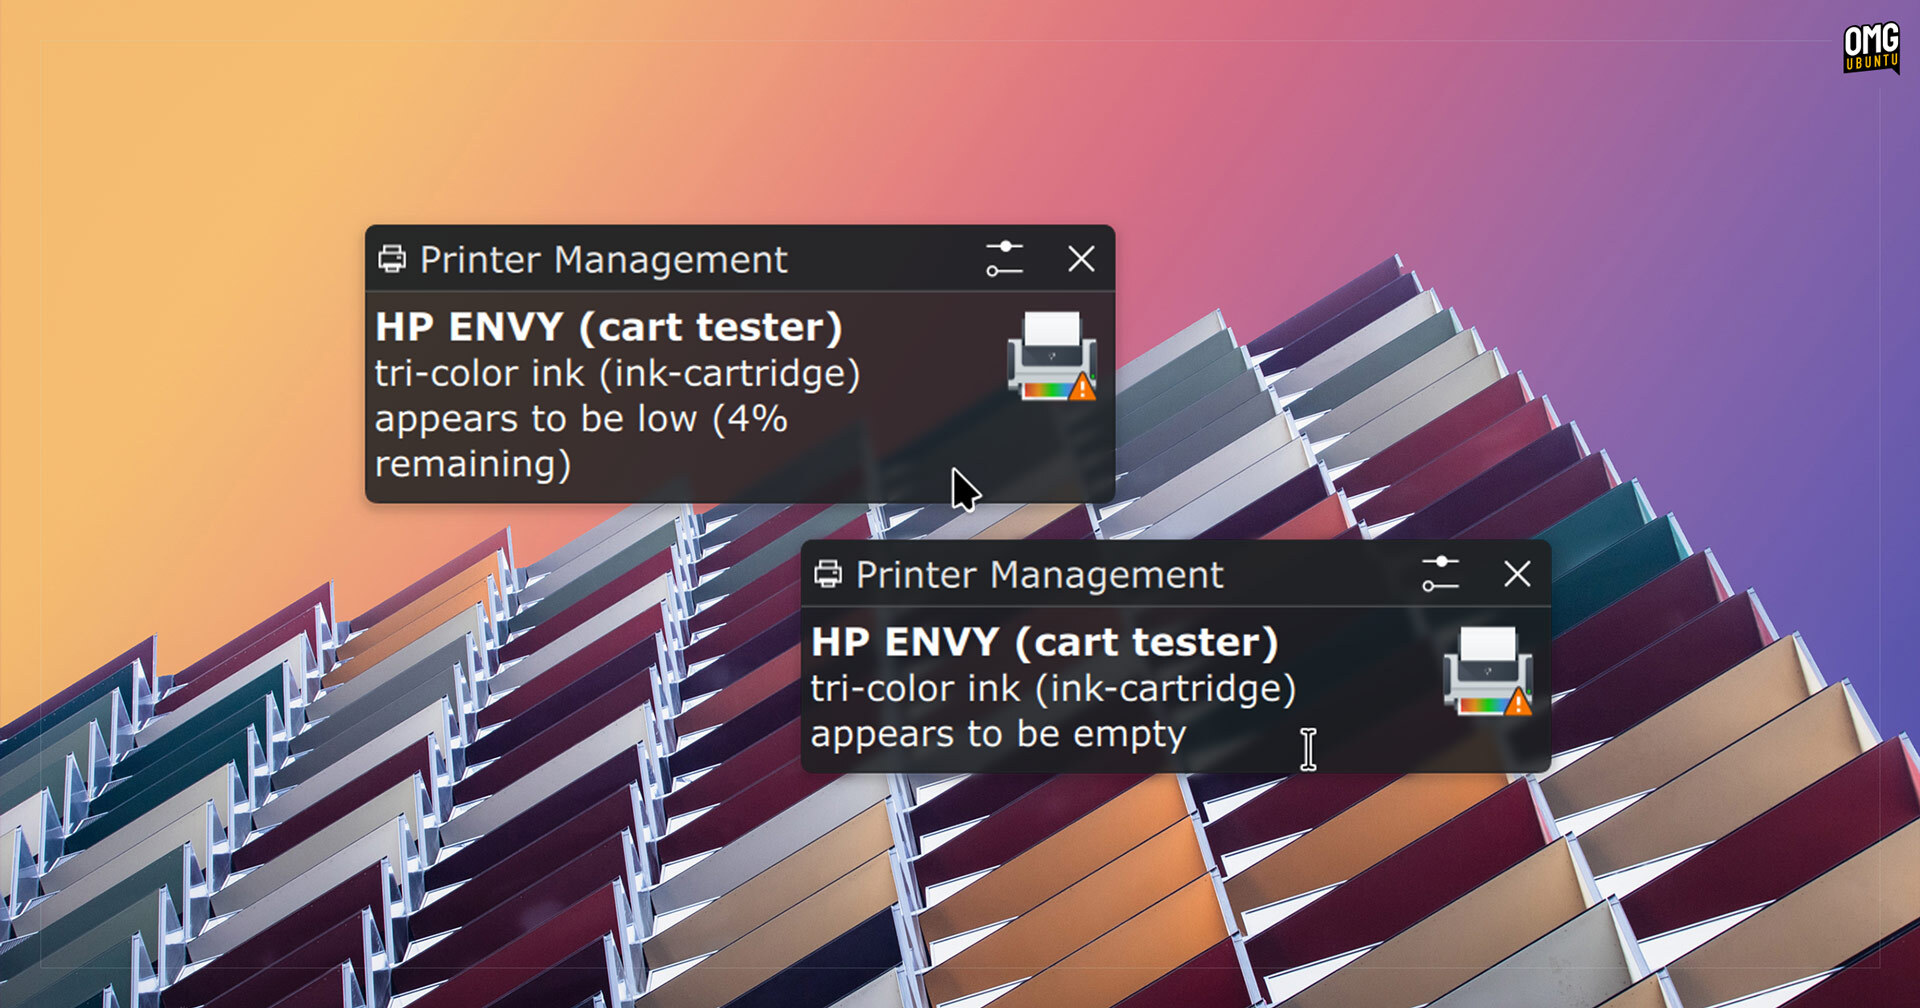The image size is (1920, 1008).
Task: Close the low ink notification
Action: [1081, 259]
